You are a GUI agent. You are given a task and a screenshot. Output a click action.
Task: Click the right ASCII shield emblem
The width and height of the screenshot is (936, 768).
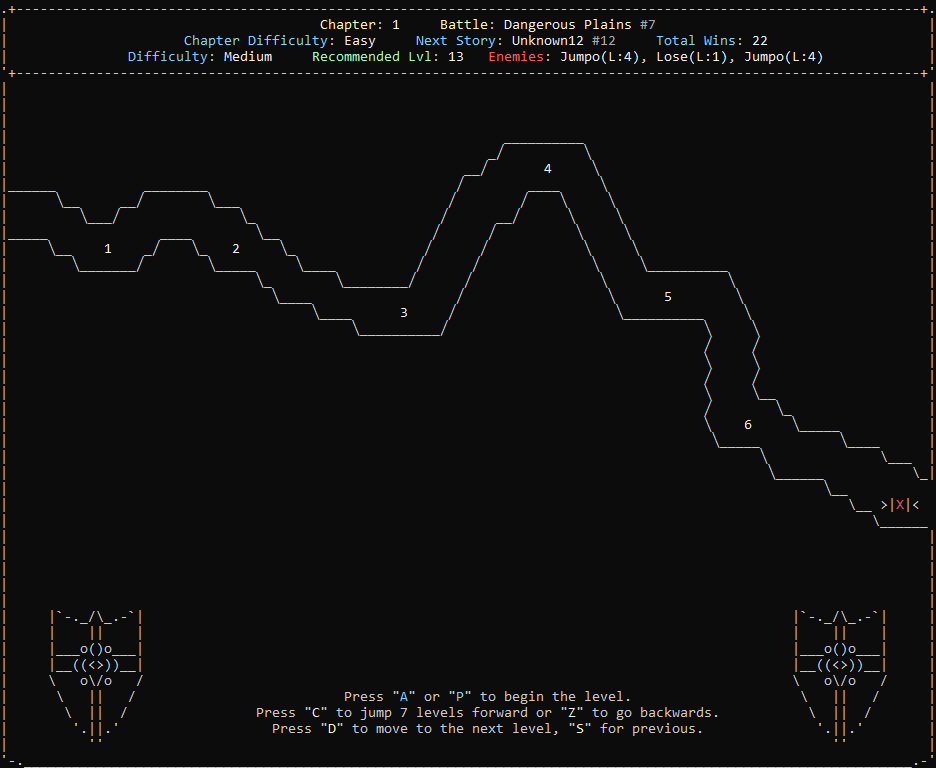click(840, 675)
